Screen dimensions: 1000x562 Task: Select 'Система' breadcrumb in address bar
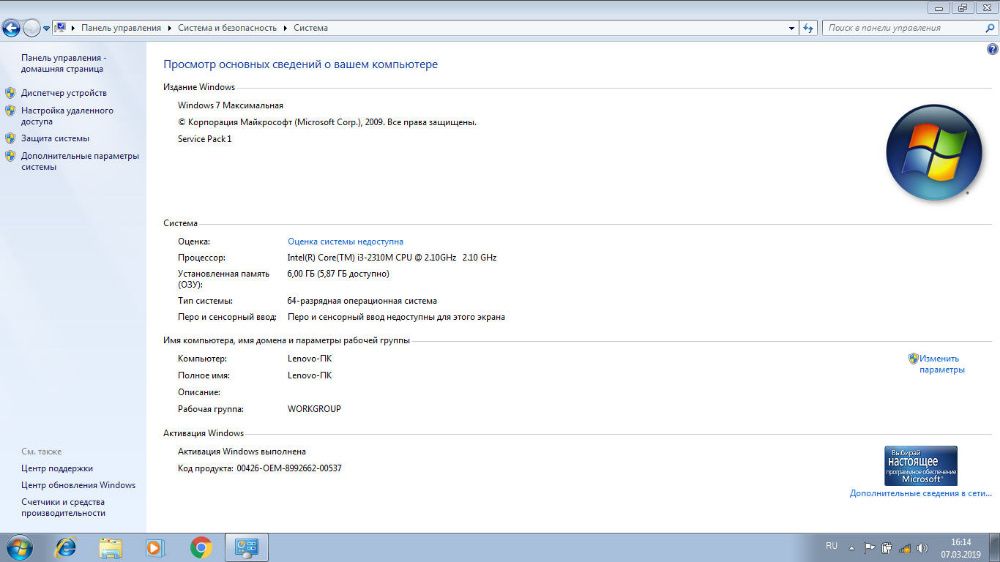(x=311, y=28)
